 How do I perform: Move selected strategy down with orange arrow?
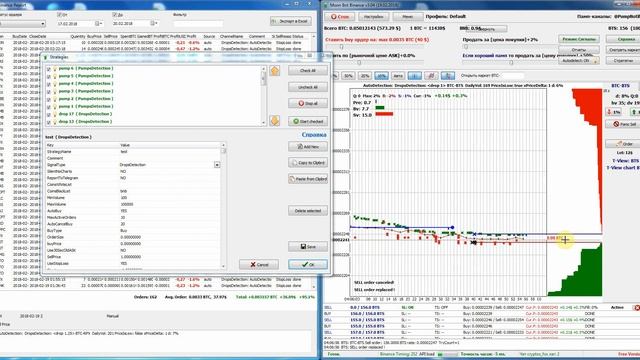(x=275, y=121)
